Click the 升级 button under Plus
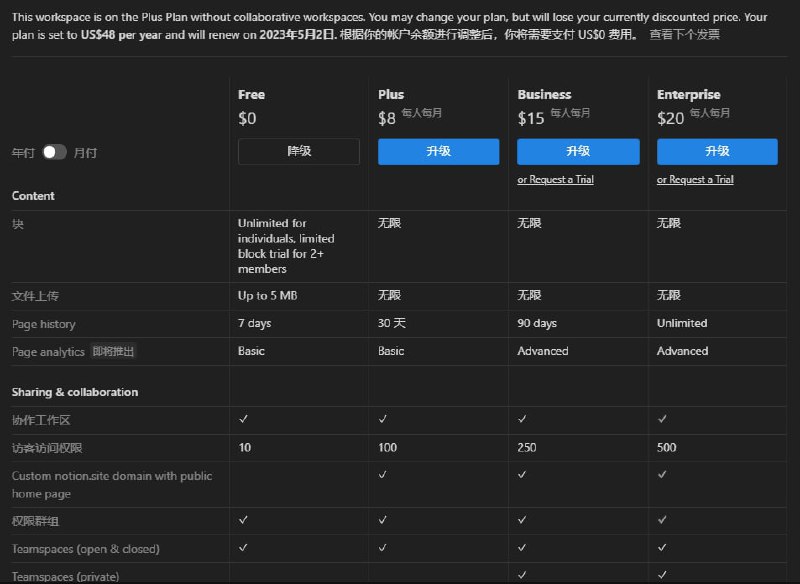Screen dimensions: 800x584 tap(439, 151)
